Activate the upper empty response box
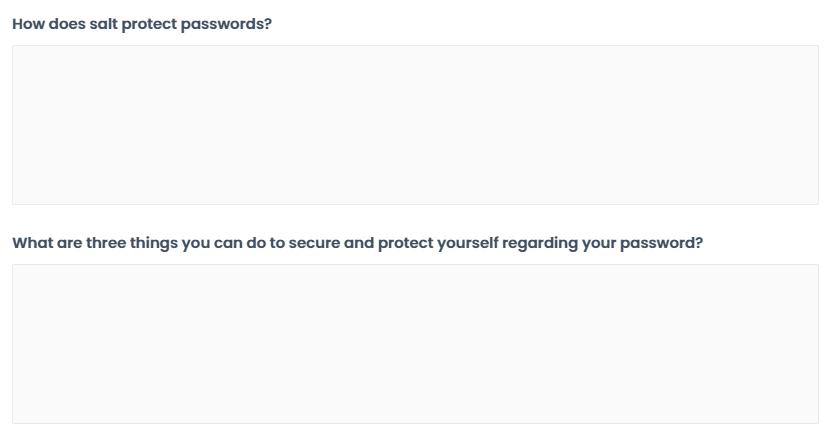 tap(415, 125)
